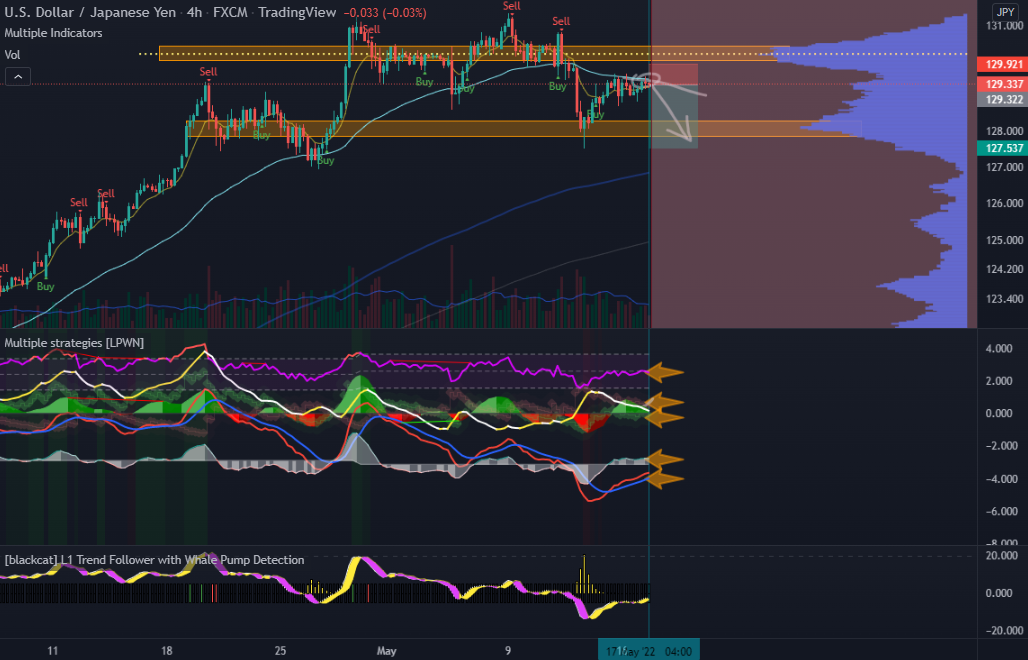1028x660 pixels.
Task: Click the 17 May '22 04:00 crosshair time label
Action: point(648,651)
